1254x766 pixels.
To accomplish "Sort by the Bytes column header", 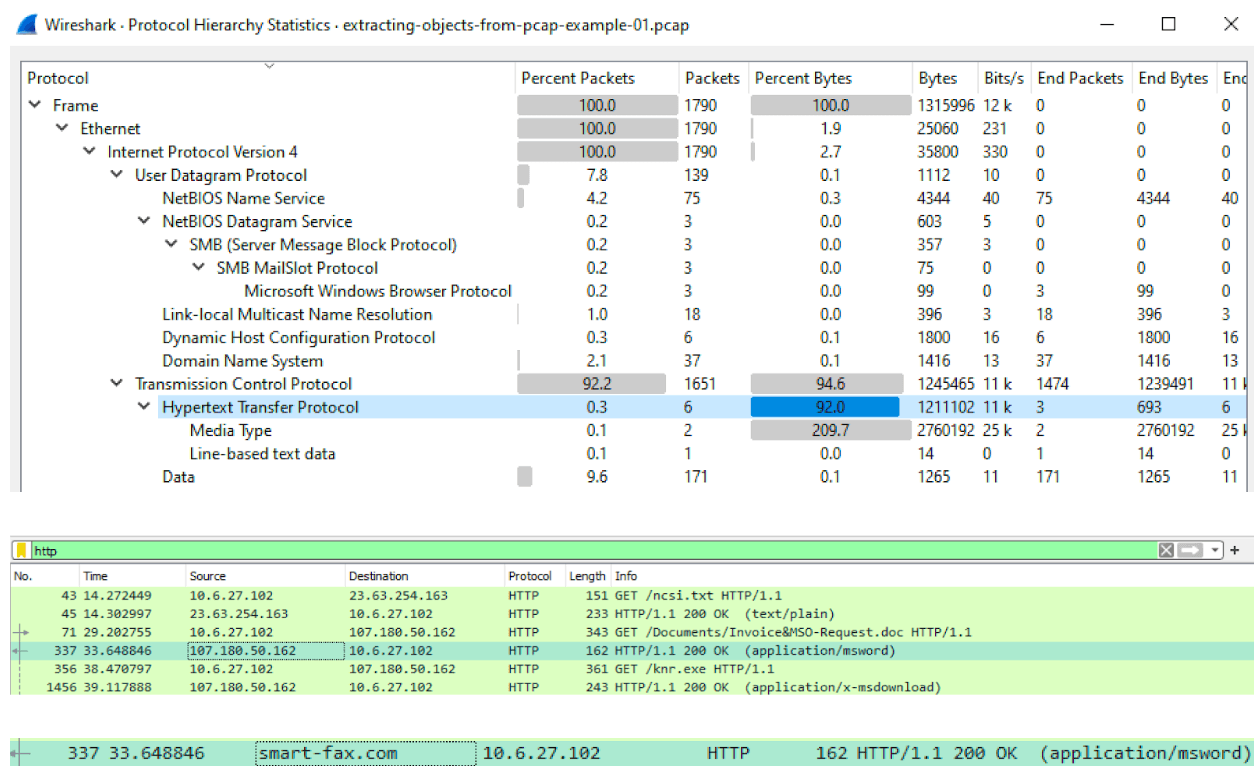I will coord(937,78).
